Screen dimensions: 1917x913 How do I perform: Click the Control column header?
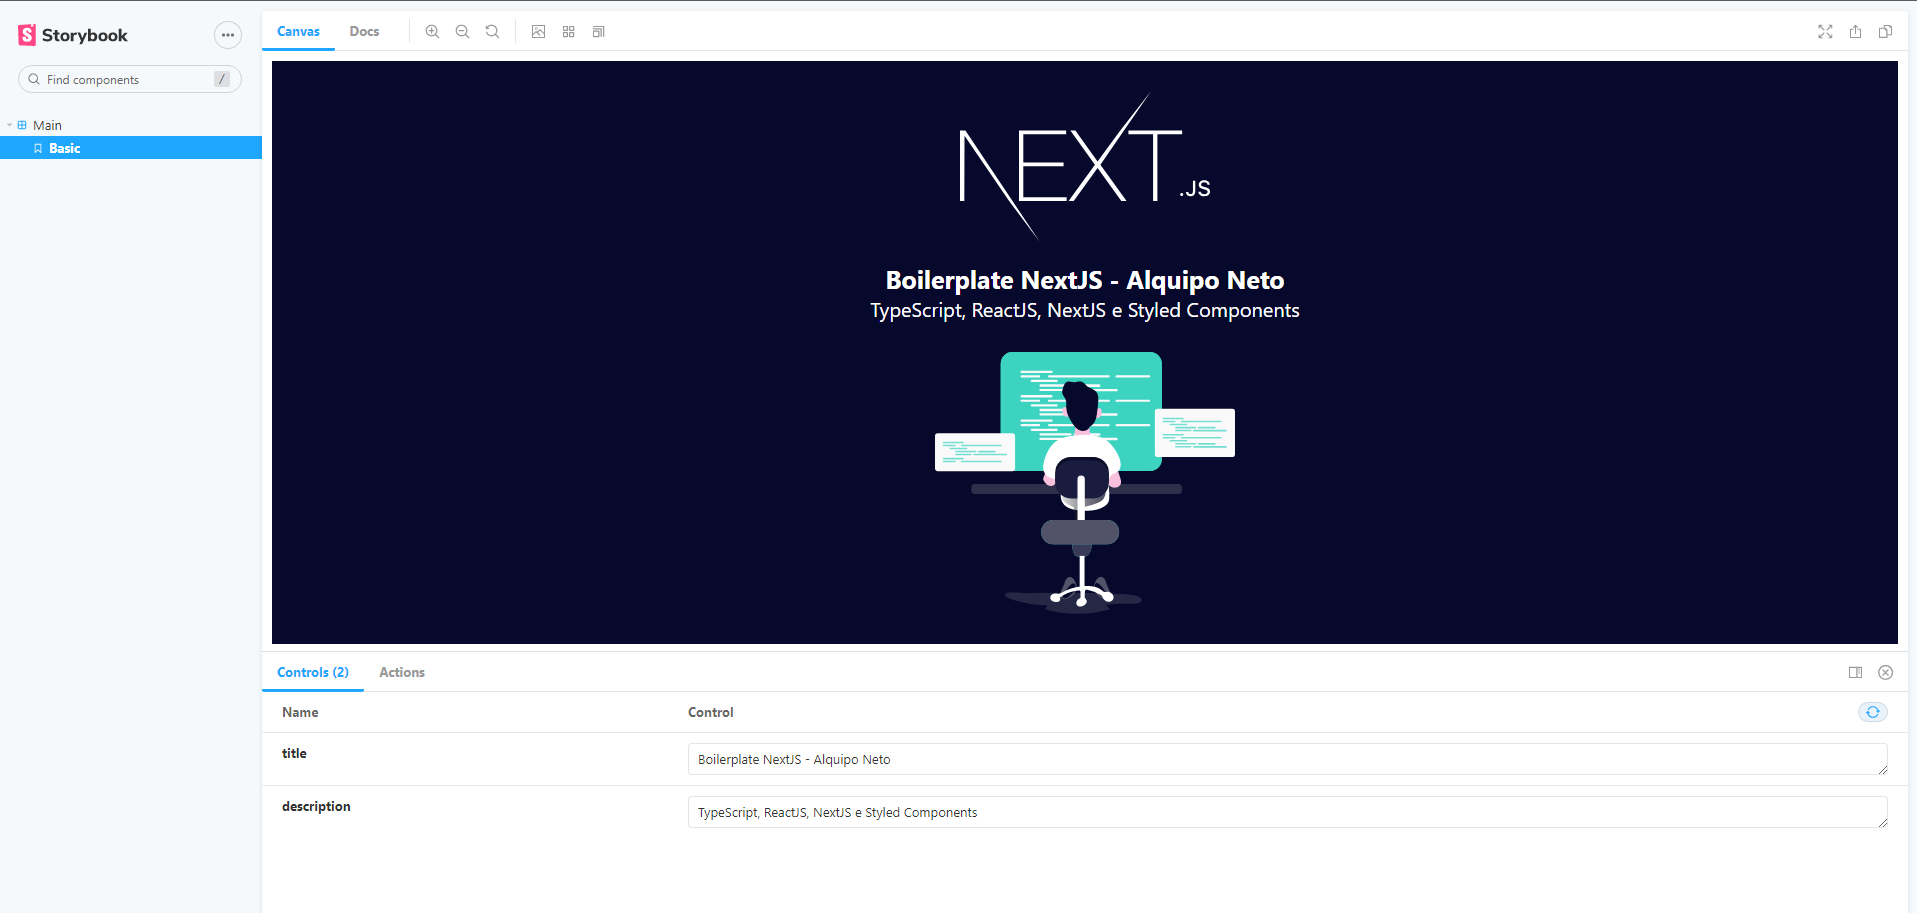pos(711,713)
